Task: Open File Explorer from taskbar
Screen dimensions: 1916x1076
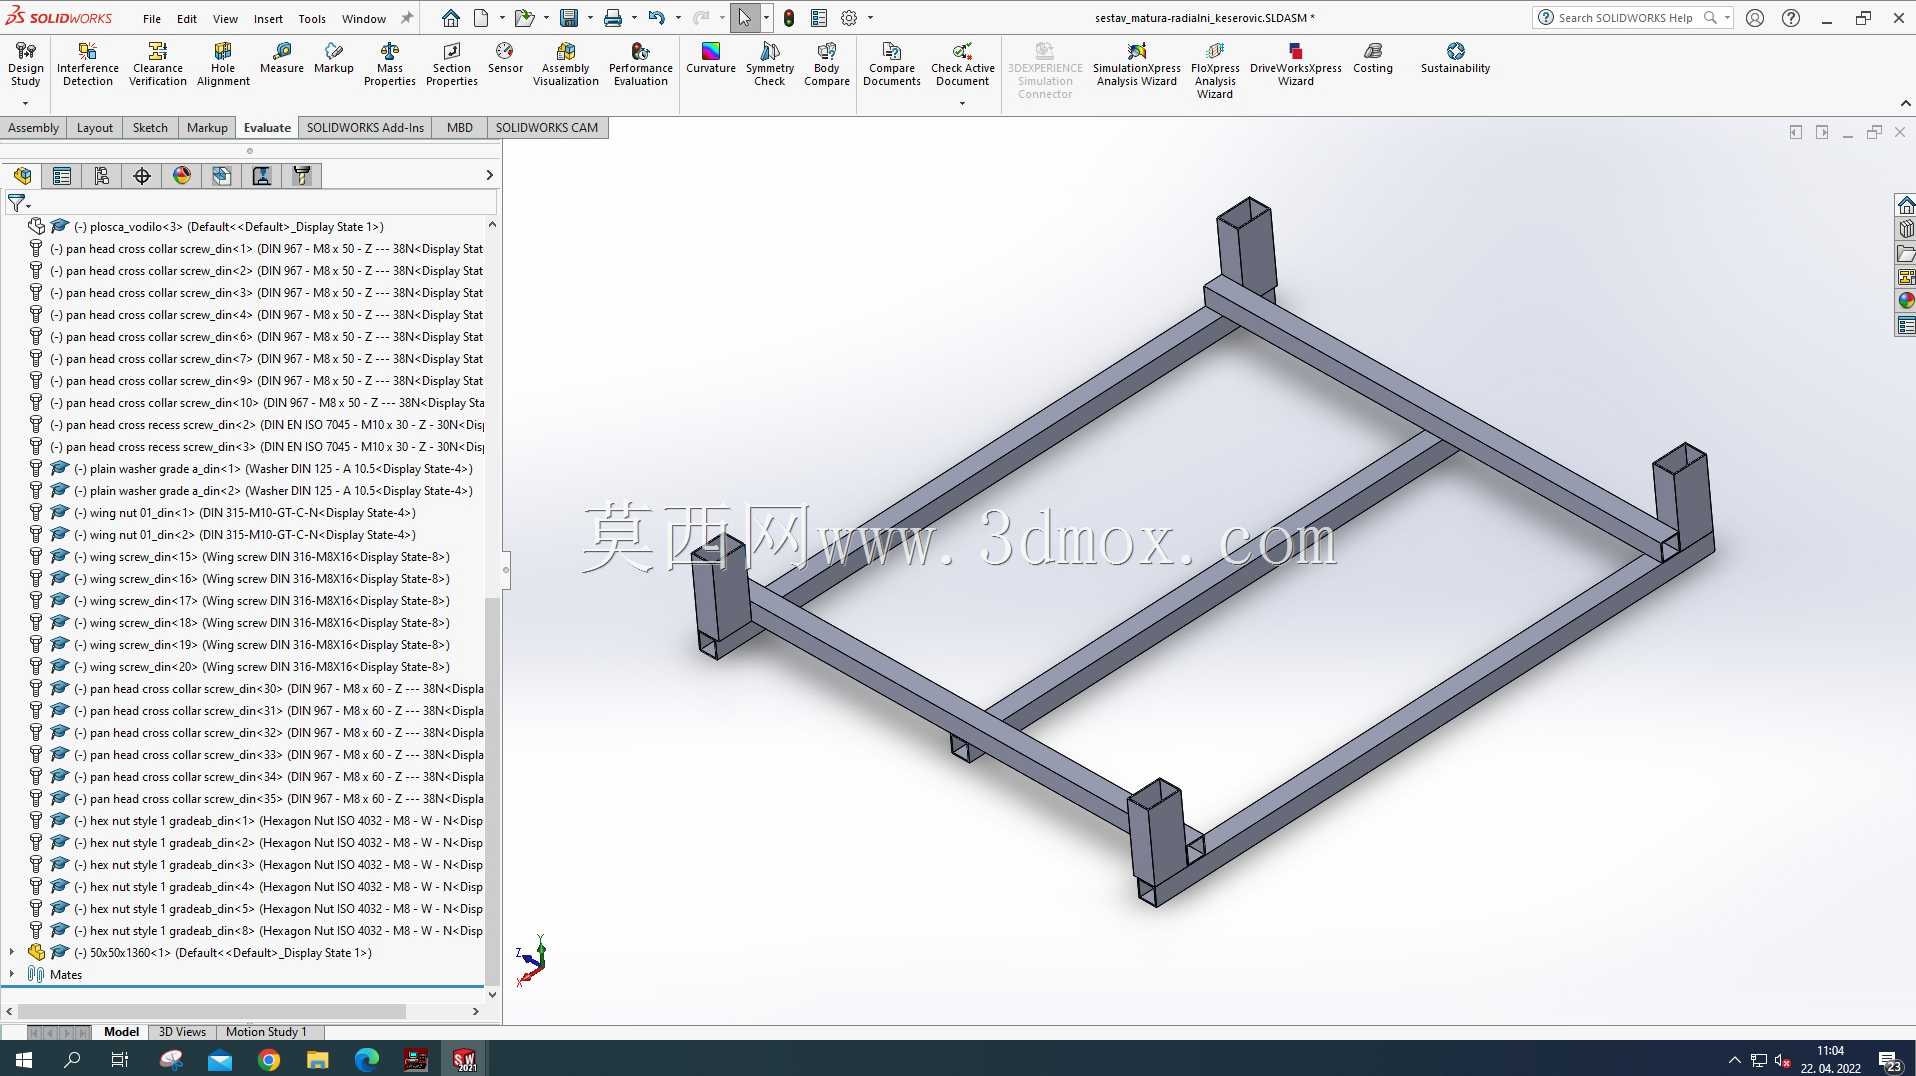Action: pos(317,1059)
